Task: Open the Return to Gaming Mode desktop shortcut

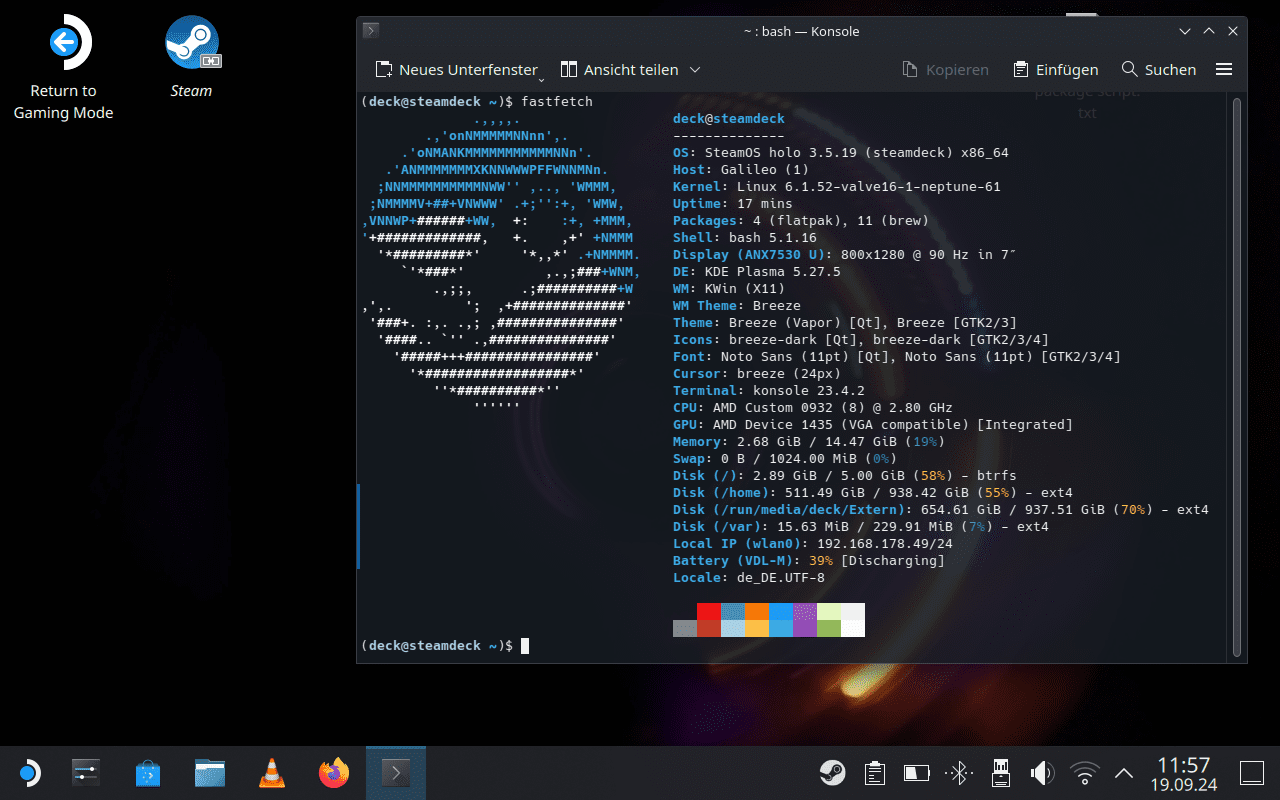Action: 63,68
